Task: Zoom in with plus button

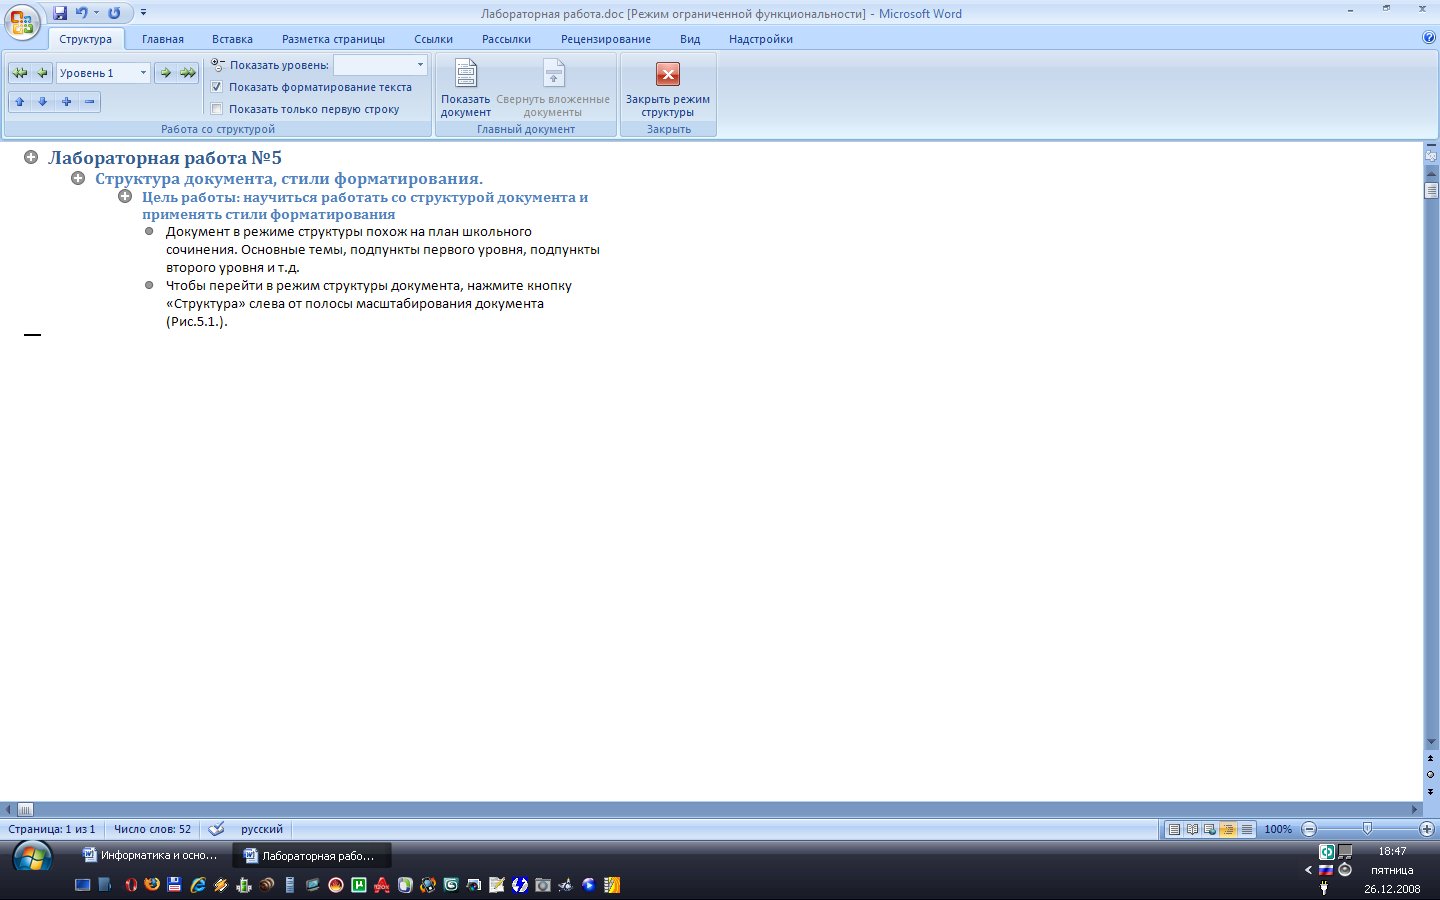Action: [1427, 829]
